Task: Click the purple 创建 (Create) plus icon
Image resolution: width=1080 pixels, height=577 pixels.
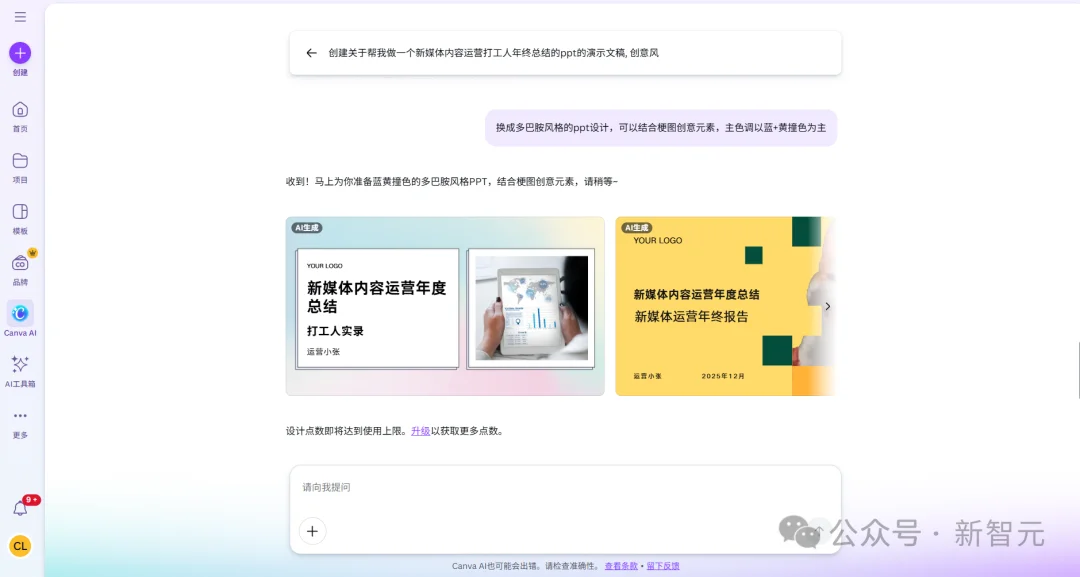Action: 20,53
